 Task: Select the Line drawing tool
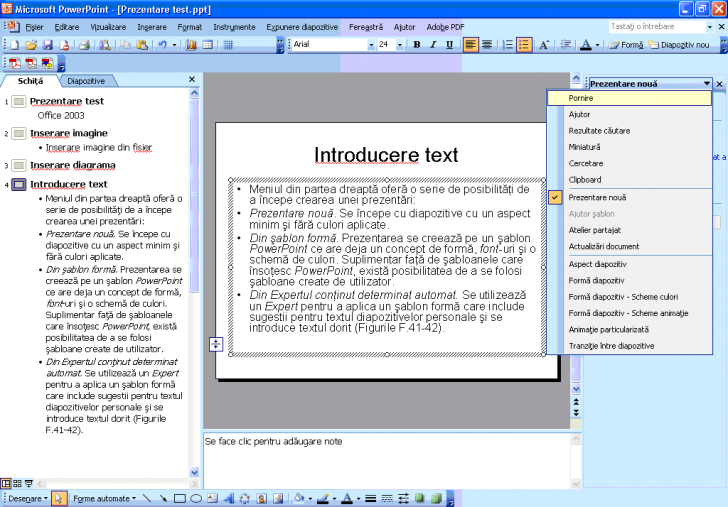point(147,498)
